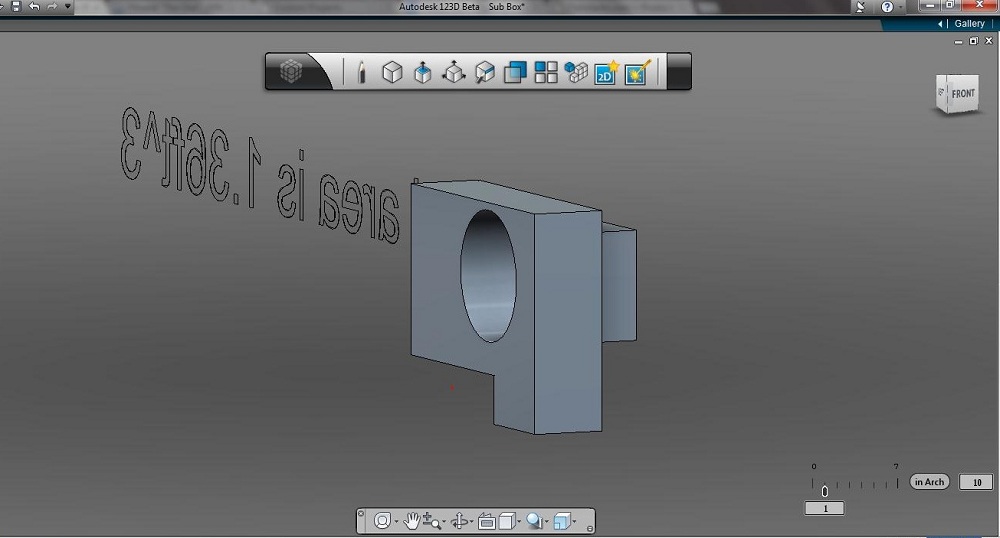Open the Press/Pull extrude tool
The image size is (1000, 538).
point(422,72)
